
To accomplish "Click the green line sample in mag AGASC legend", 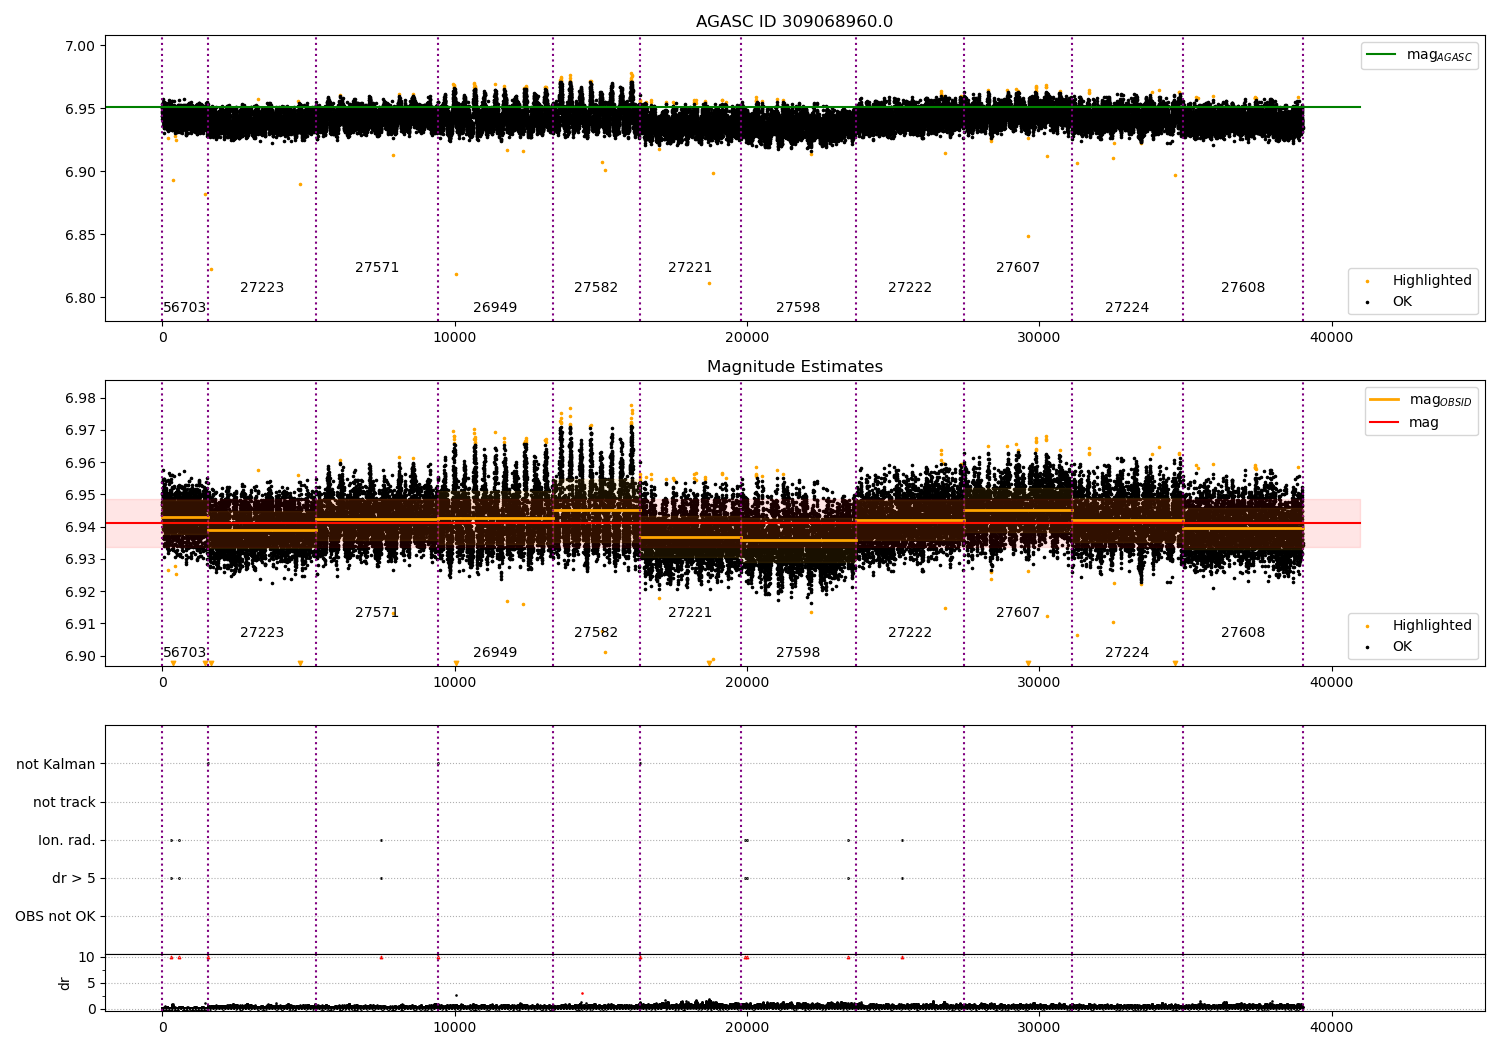I will pos(1382,55).
